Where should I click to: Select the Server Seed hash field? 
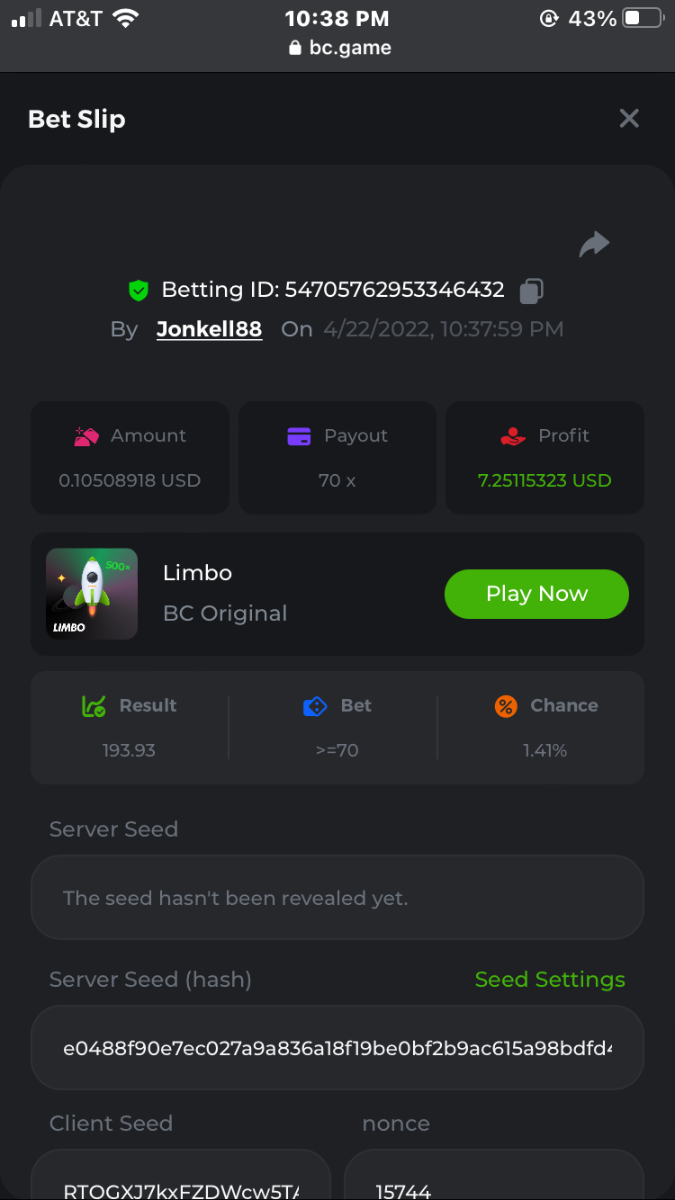pos(337,1048)
